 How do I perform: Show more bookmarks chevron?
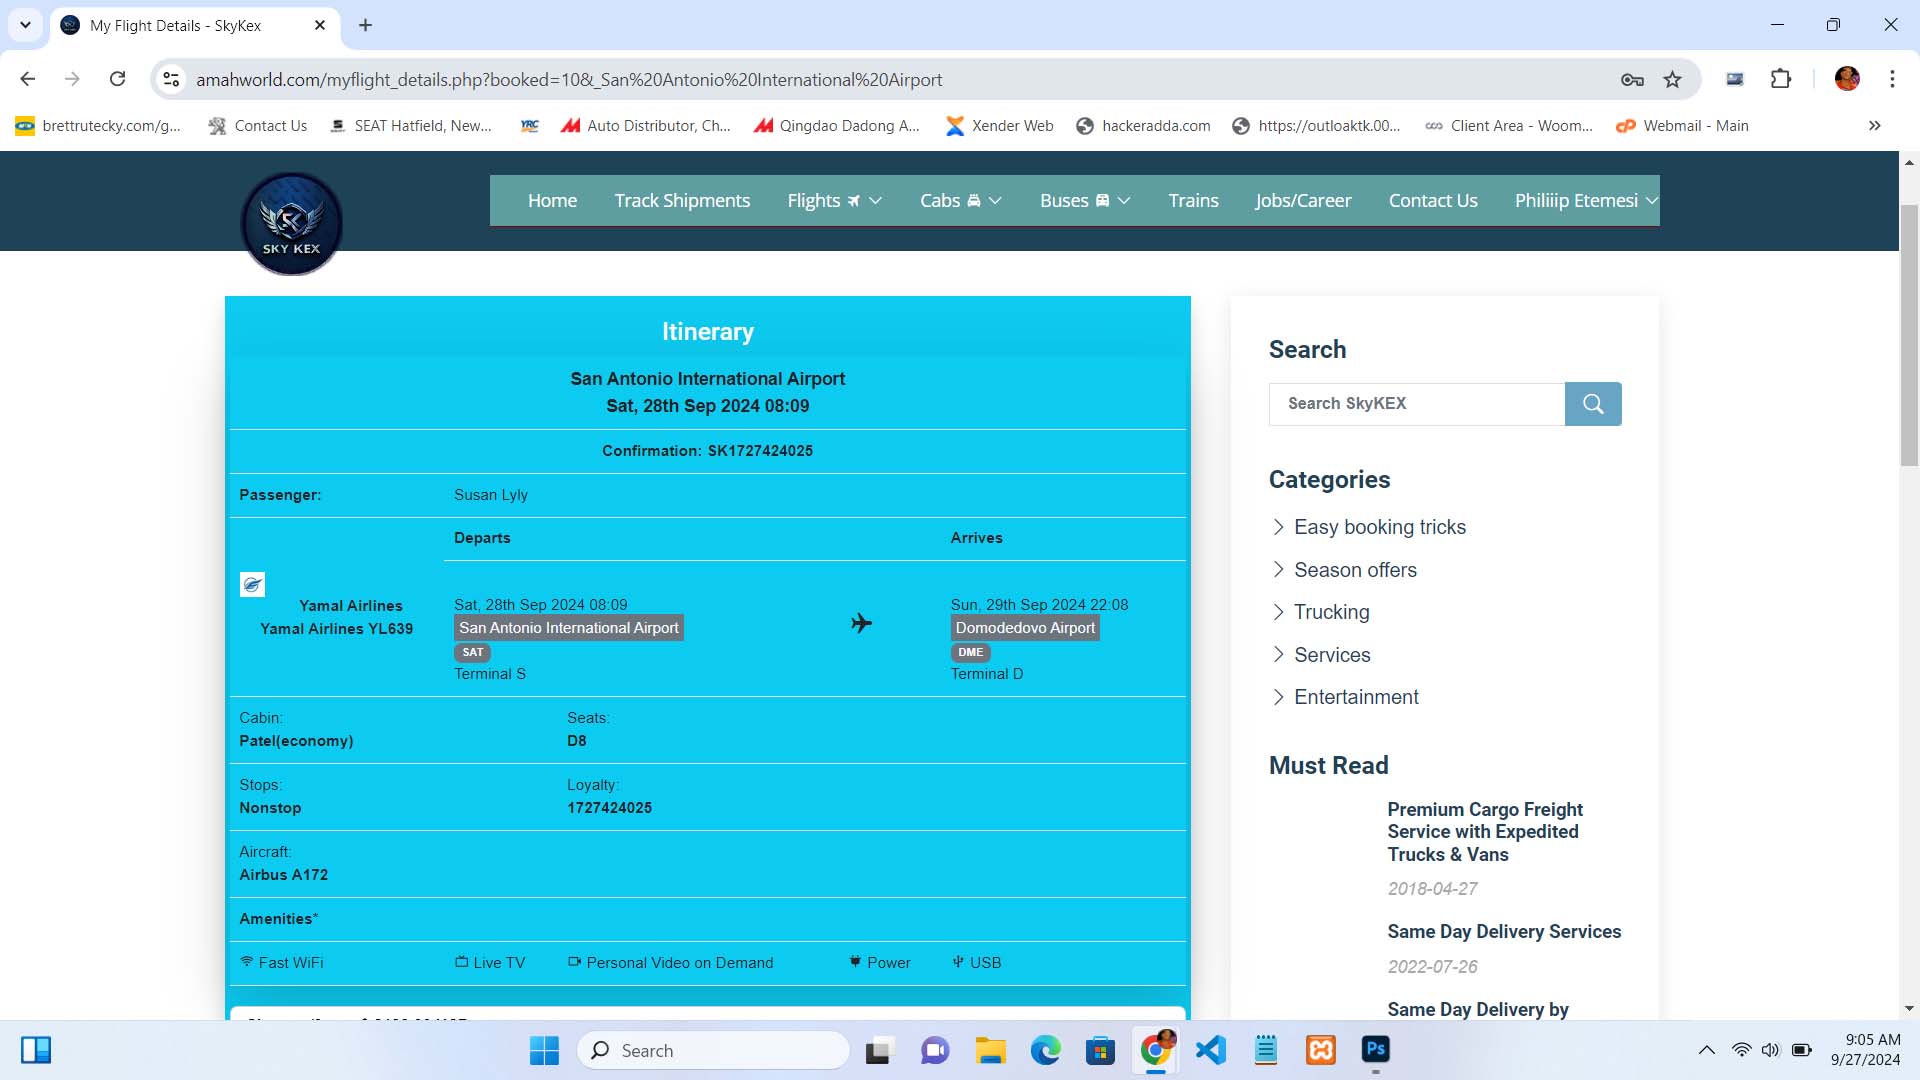click(x=1874, y=126)
